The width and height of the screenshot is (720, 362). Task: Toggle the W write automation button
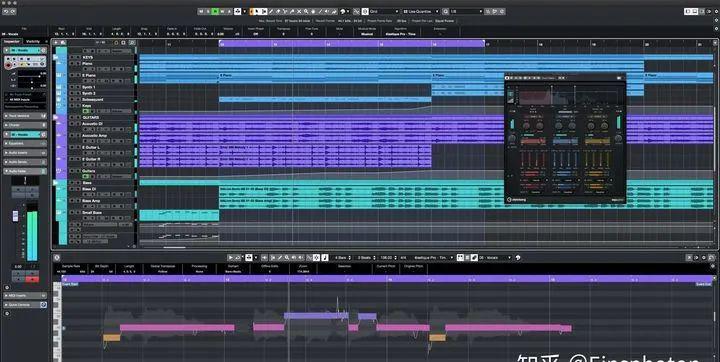click(222, 11)
